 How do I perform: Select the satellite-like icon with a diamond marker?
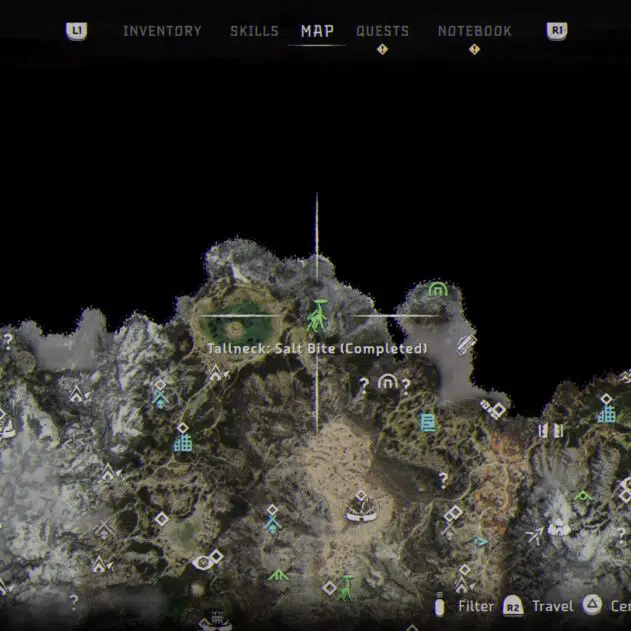493,409
